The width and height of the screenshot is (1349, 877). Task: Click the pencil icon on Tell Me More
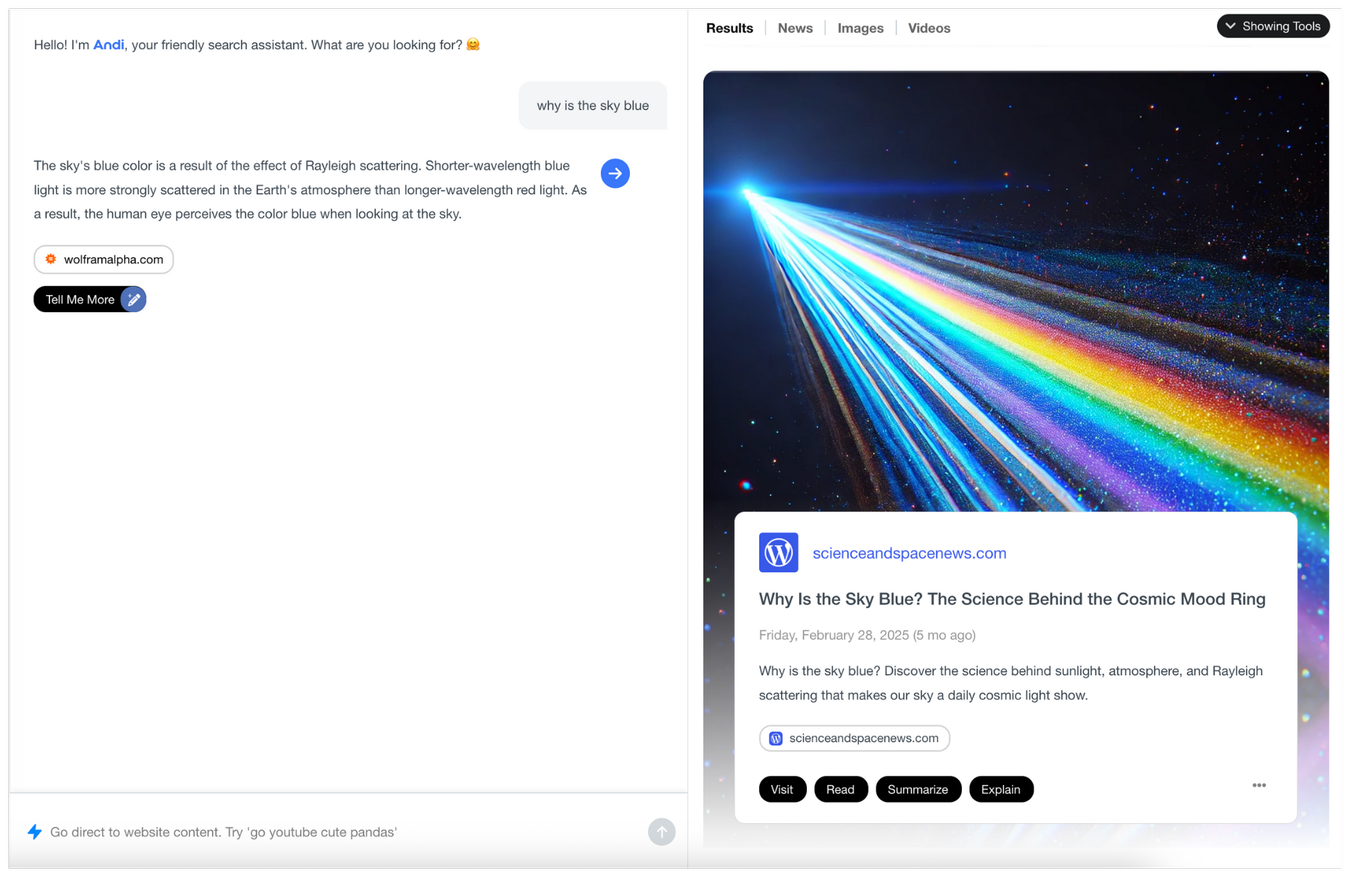134,299
